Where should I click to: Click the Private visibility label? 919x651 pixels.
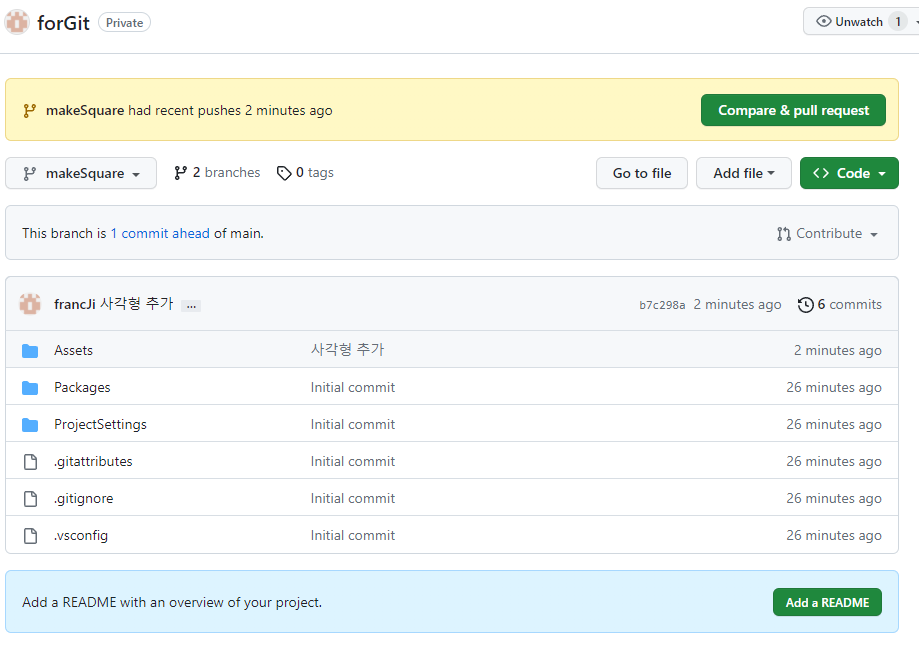[124, 23]
